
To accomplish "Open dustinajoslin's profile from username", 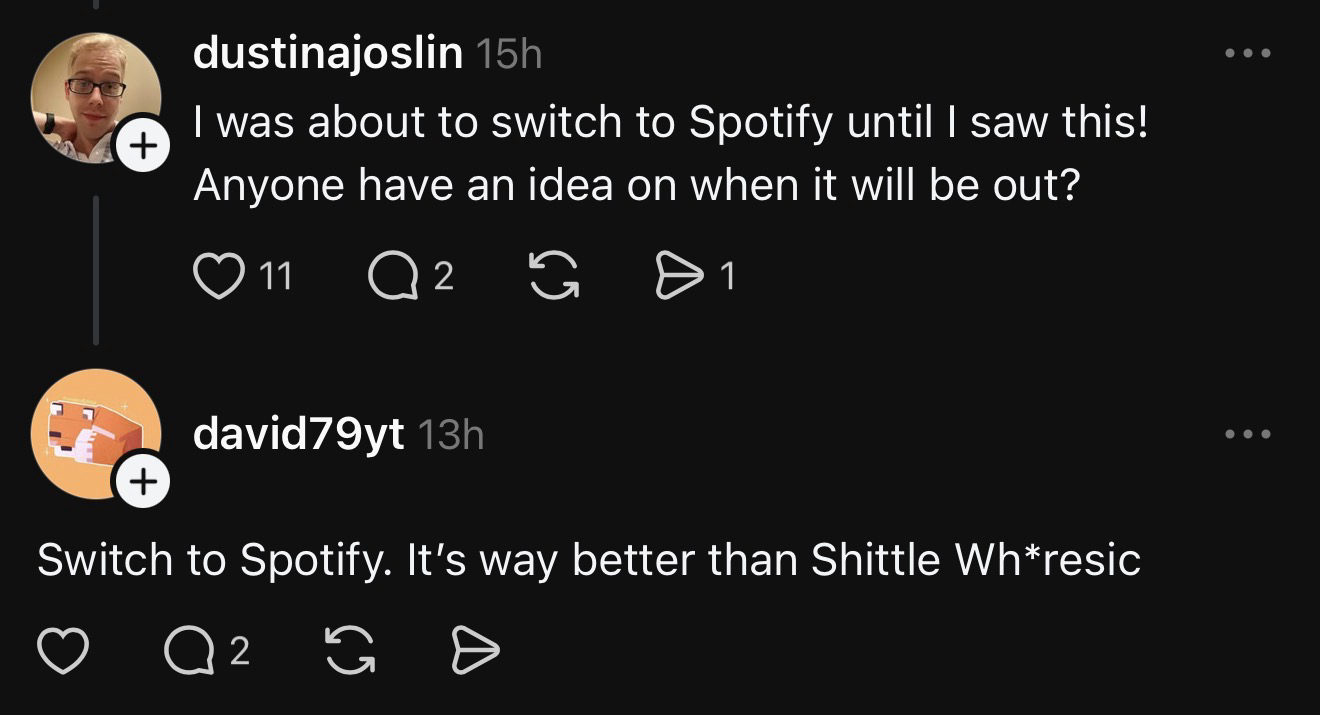I will (x=327, y=53).
